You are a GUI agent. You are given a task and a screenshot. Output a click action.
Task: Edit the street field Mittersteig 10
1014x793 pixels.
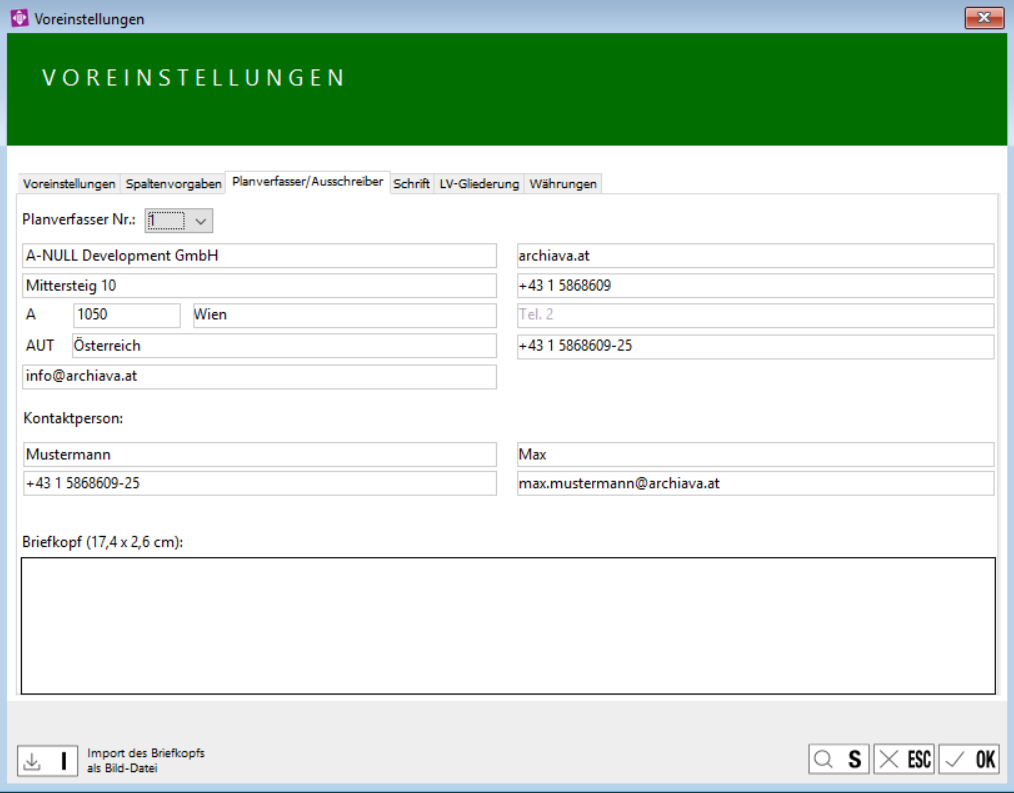pos(259,285)
